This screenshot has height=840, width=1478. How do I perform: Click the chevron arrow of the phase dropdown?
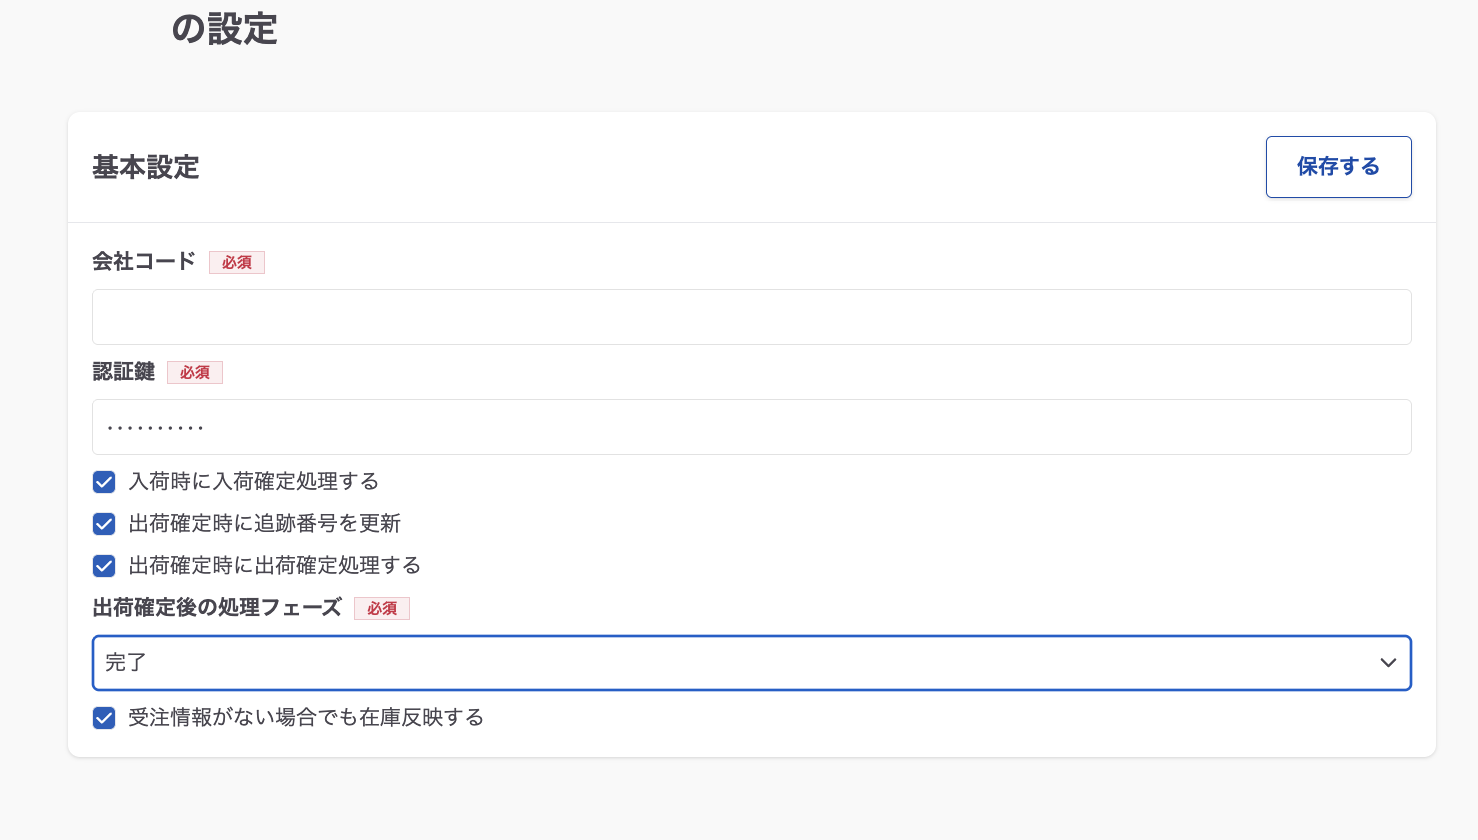click(1388, 663)
